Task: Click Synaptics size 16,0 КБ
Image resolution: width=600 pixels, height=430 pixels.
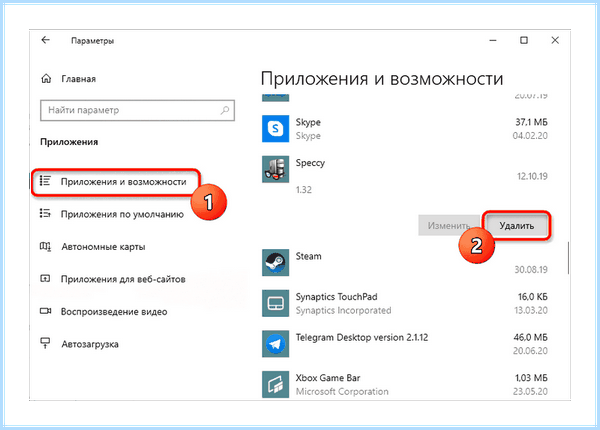Action: pos(533,297)
